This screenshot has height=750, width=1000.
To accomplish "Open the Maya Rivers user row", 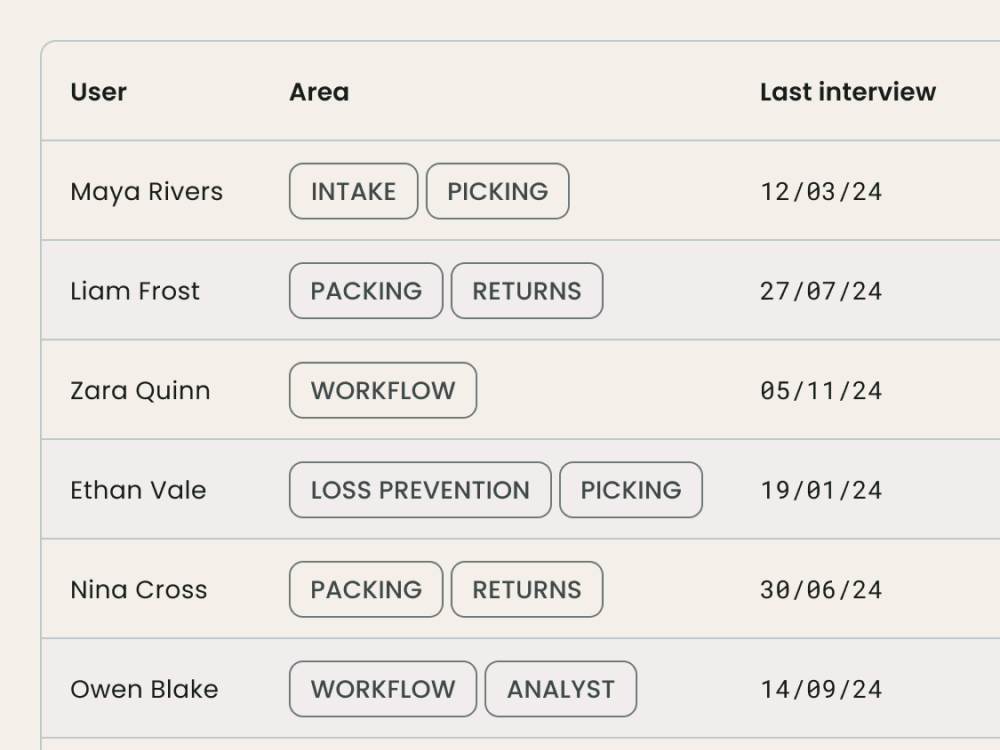I will [146, 191].
